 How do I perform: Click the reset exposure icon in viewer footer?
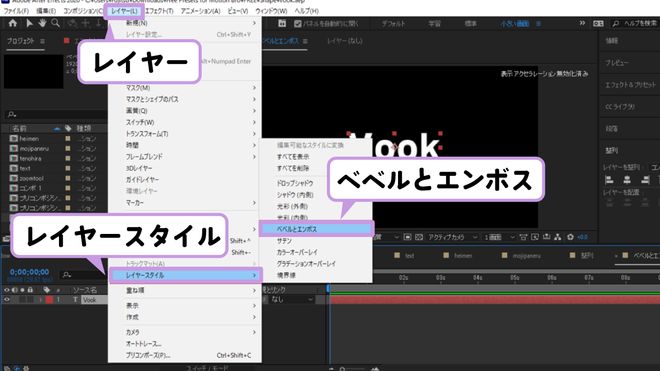point(570,237)
